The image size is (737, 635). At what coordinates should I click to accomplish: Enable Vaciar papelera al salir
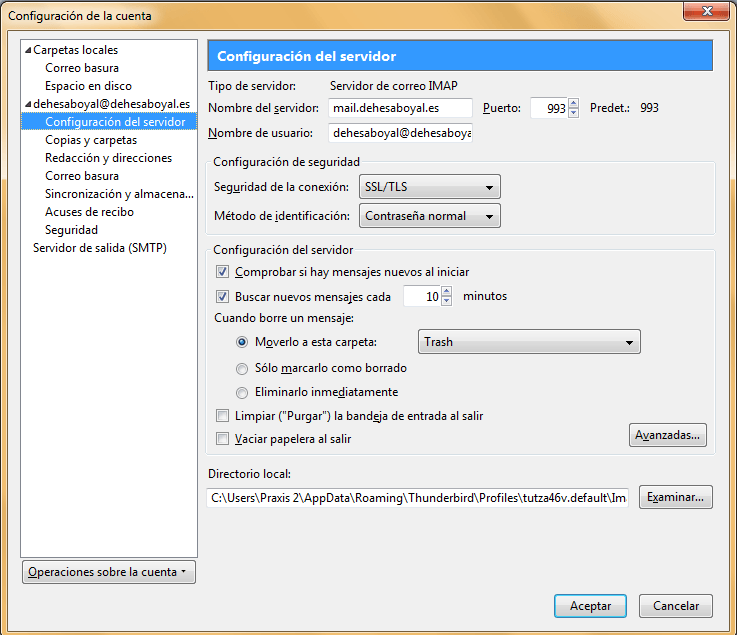tap(222, 439)
